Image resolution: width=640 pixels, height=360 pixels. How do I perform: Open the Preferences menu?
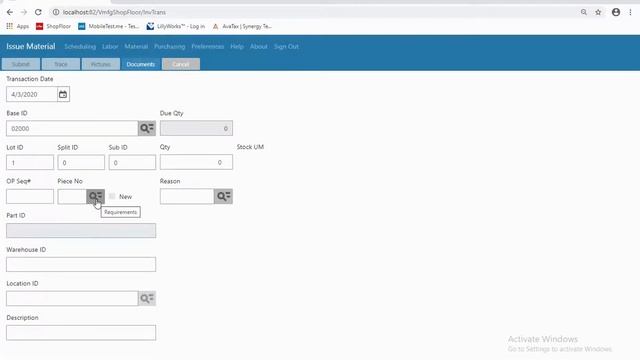208,47
